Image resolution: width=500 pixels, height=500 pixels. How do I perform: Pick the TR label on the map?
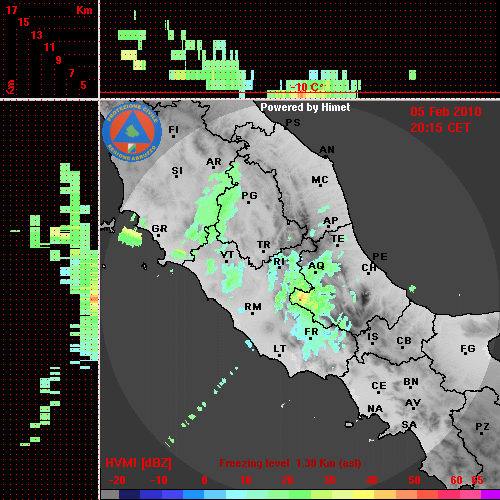click(264, 245)
